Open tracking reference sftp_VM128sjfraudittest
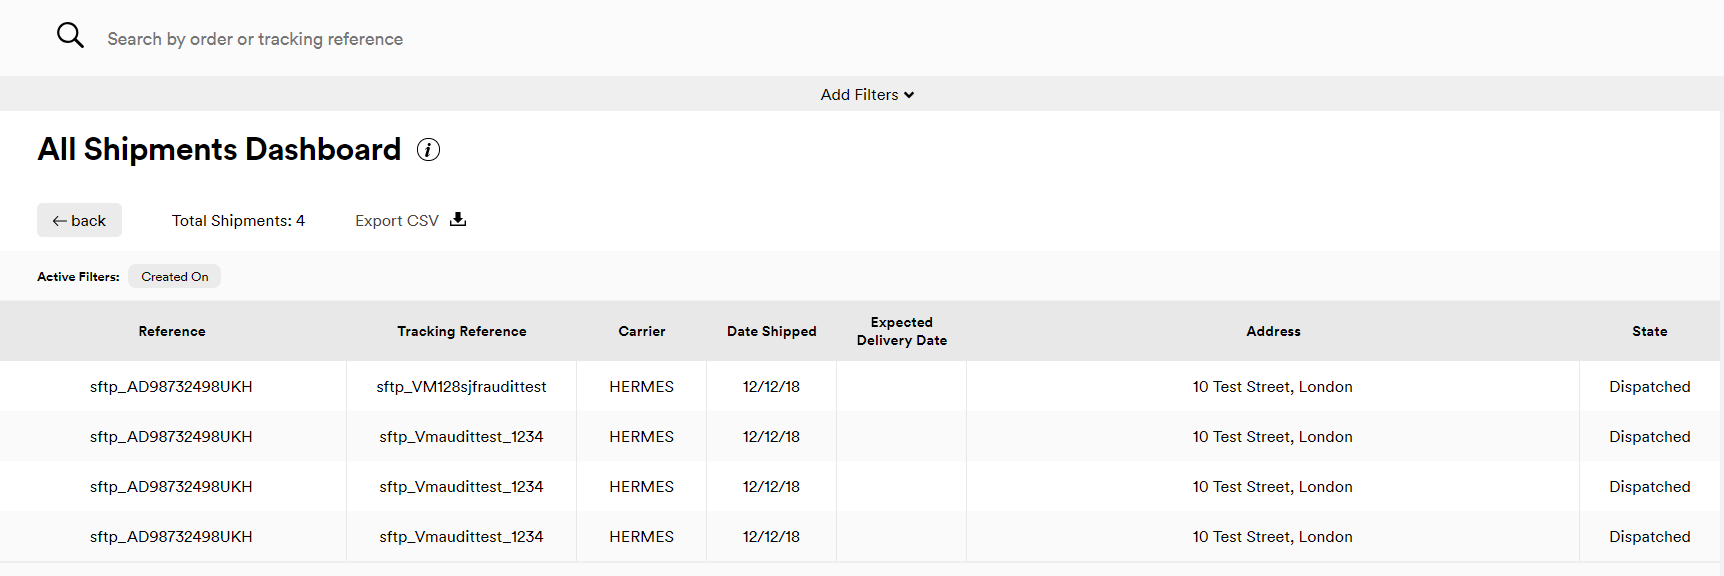Image resolution: width=1724 pixels, height=576 pixels. coord(461,387)
